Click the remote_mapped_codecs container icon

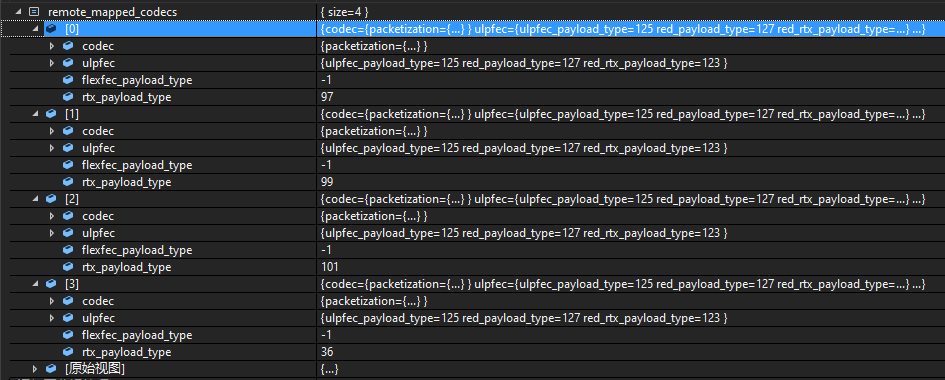[x=34, y=11]
